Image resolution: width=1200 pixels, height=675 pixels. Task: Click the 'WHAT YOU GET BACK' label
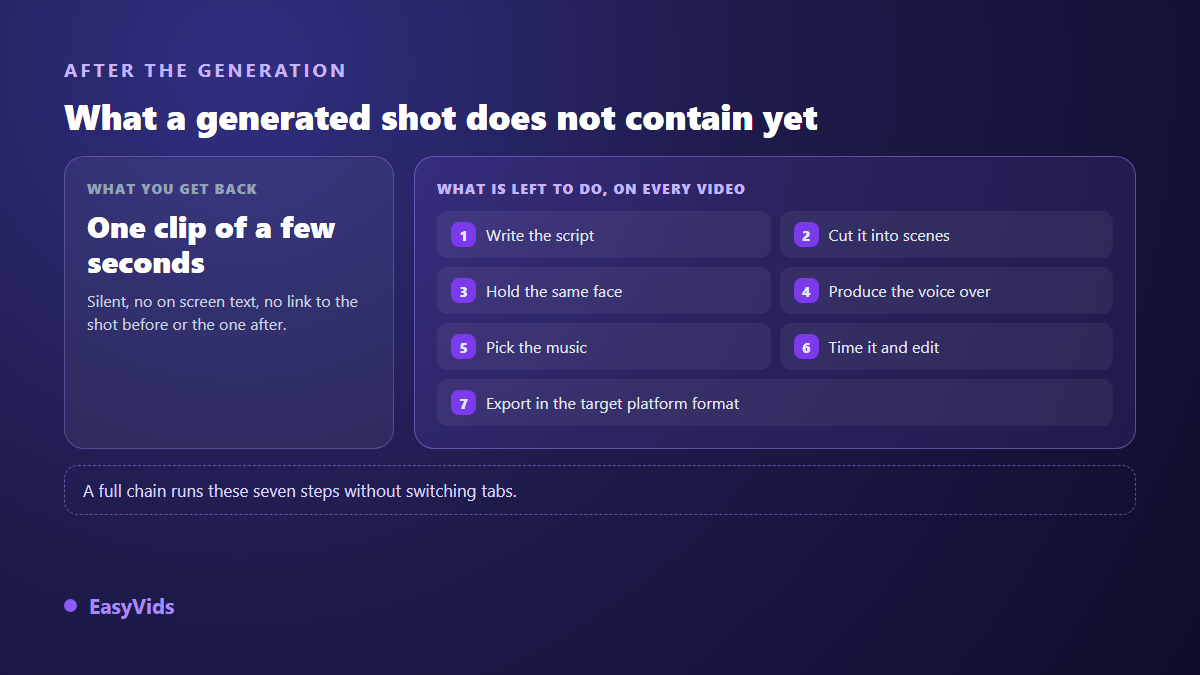[172, 189]
